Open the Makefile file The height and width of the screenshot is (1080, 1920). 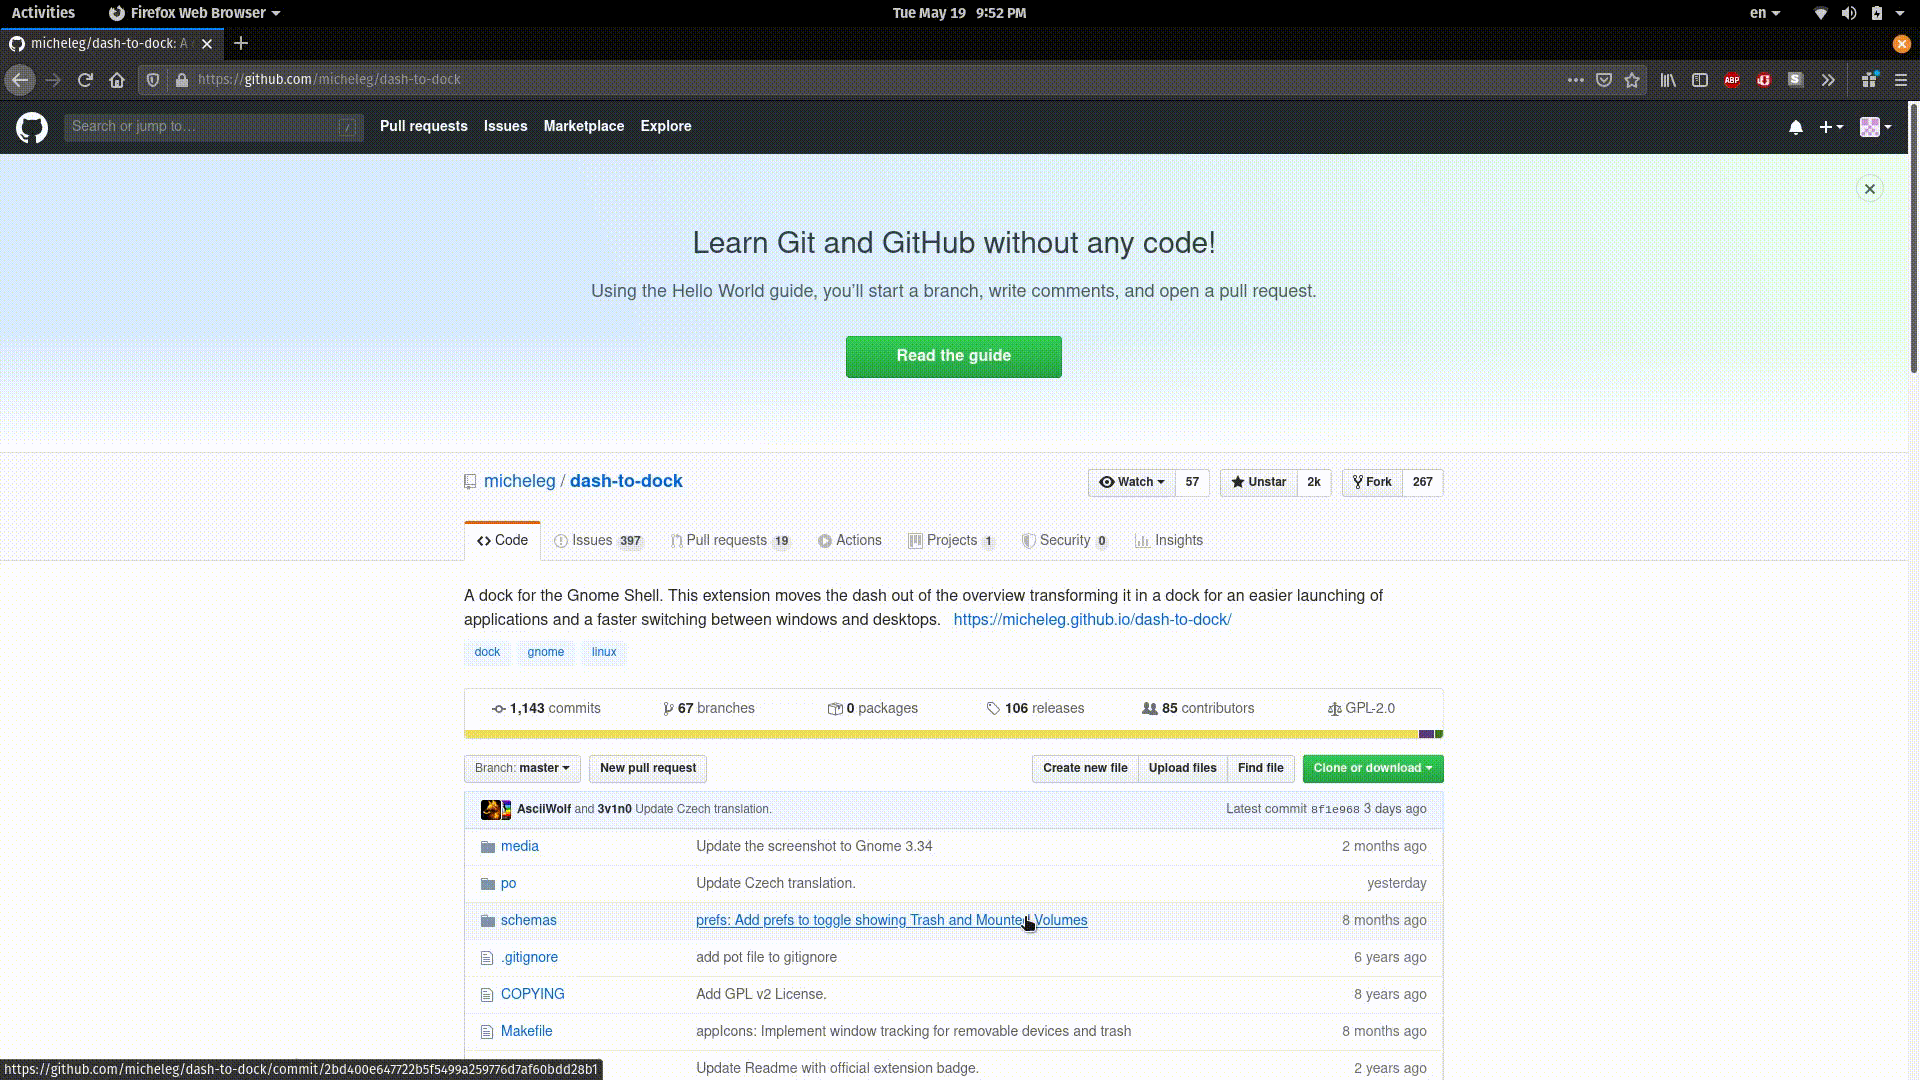click(x=526, y=1031)
